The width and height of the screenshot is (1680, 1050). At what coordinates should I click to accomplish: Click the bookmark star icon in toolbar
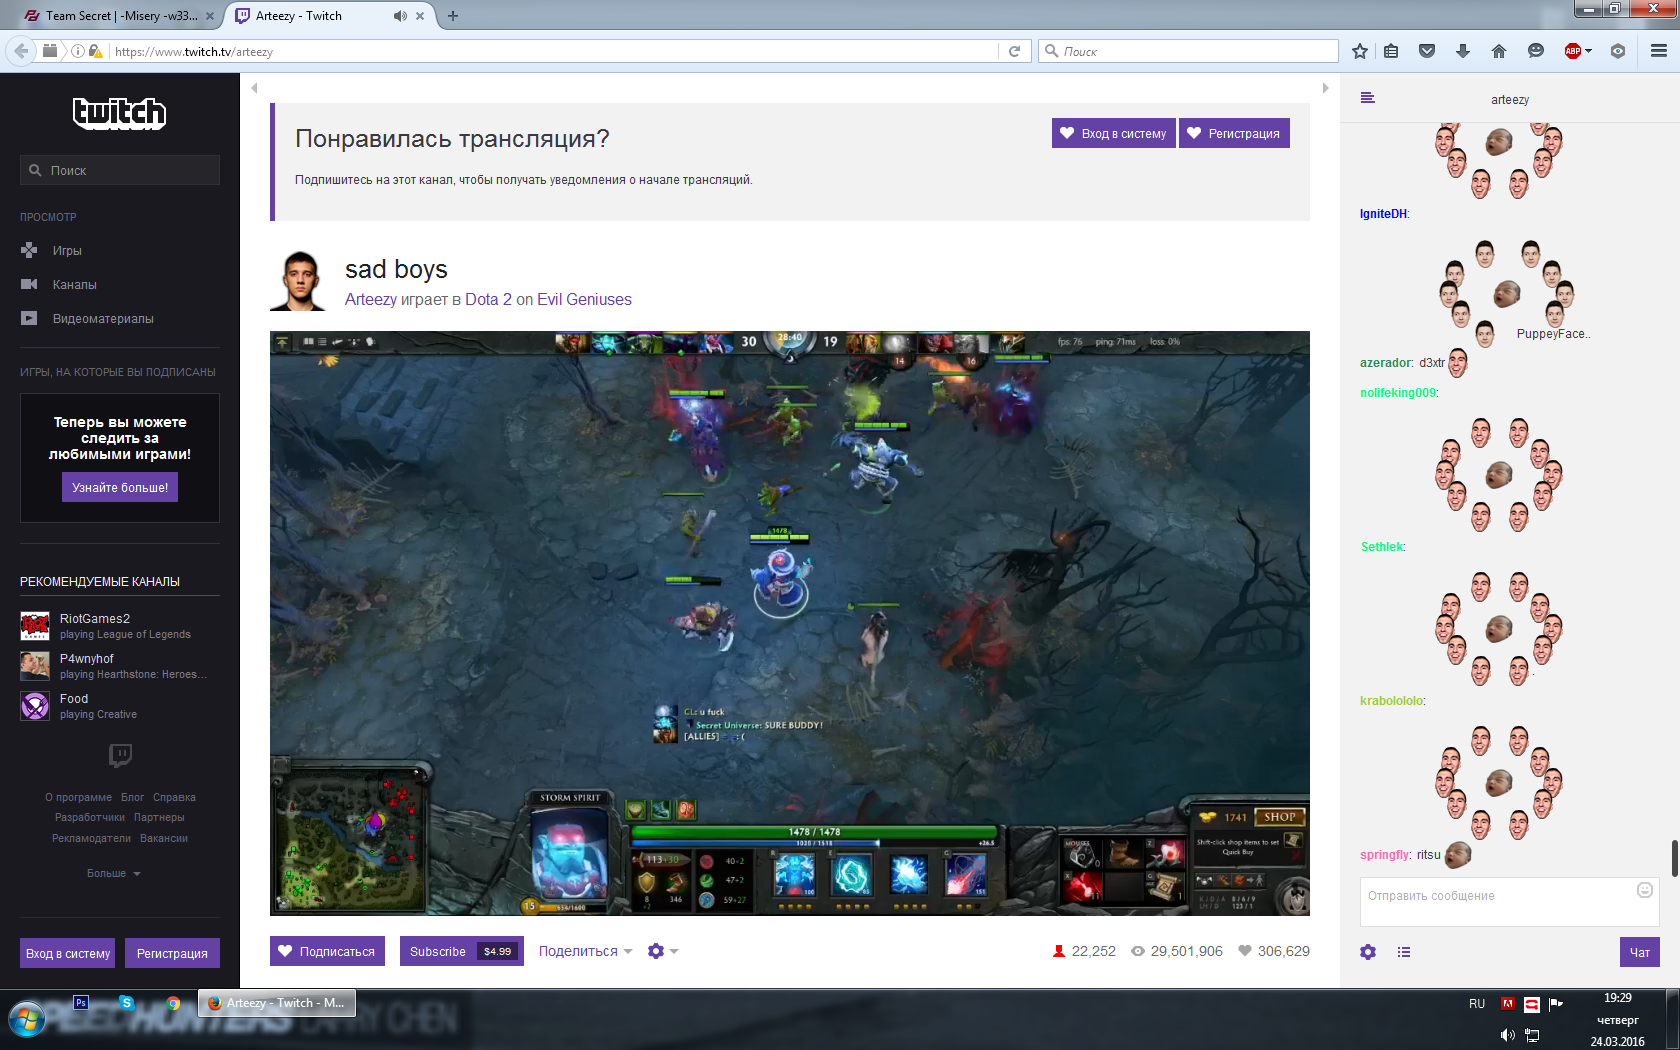click(x=1359, y=51)
